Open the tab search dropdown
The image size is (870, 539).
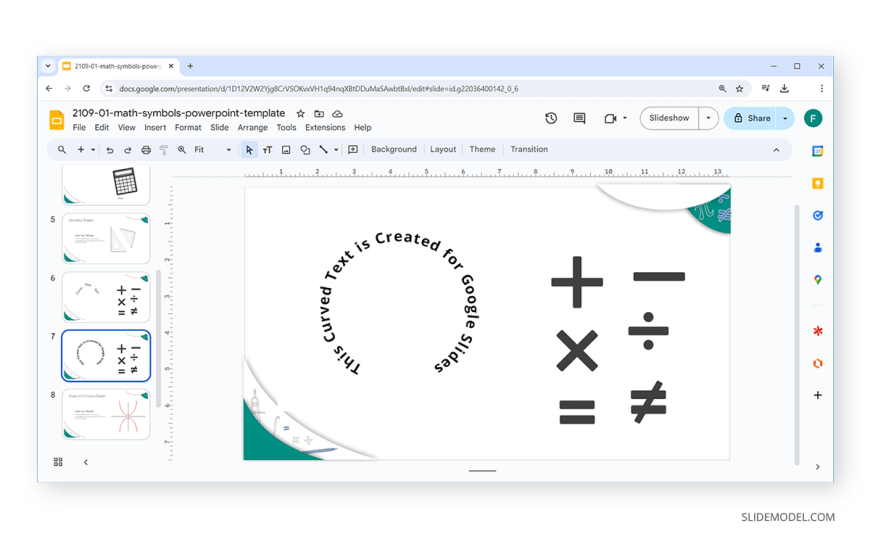[x=48, y=66]
